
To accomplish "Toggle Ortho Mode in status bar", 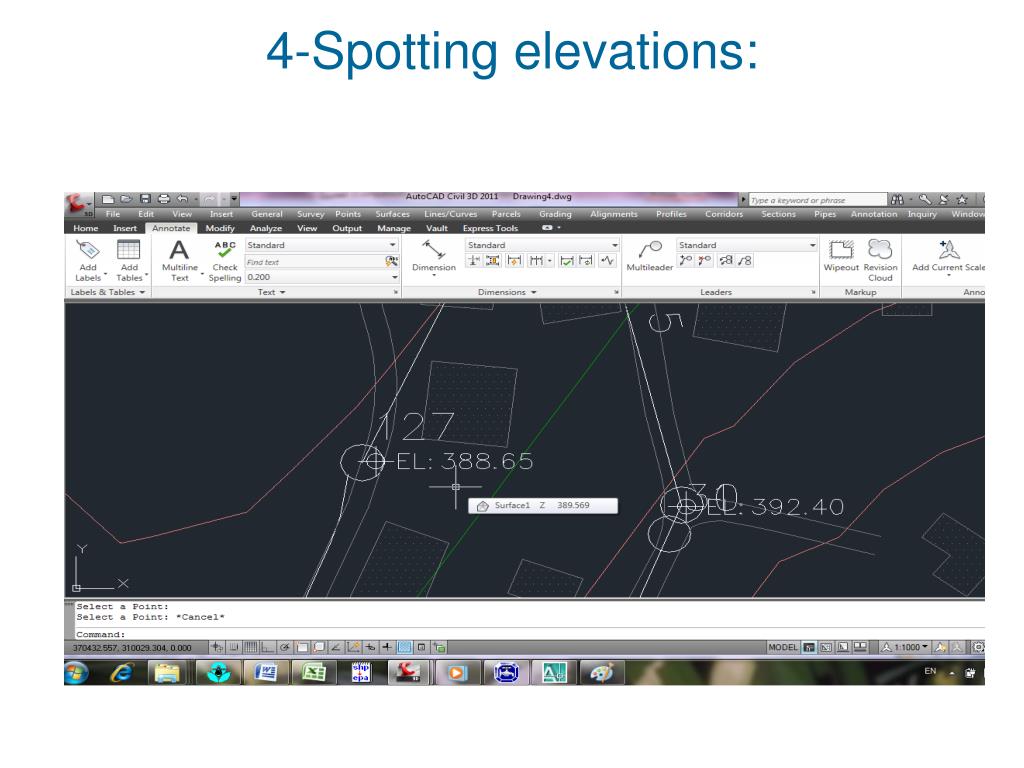I will [267, 647].
